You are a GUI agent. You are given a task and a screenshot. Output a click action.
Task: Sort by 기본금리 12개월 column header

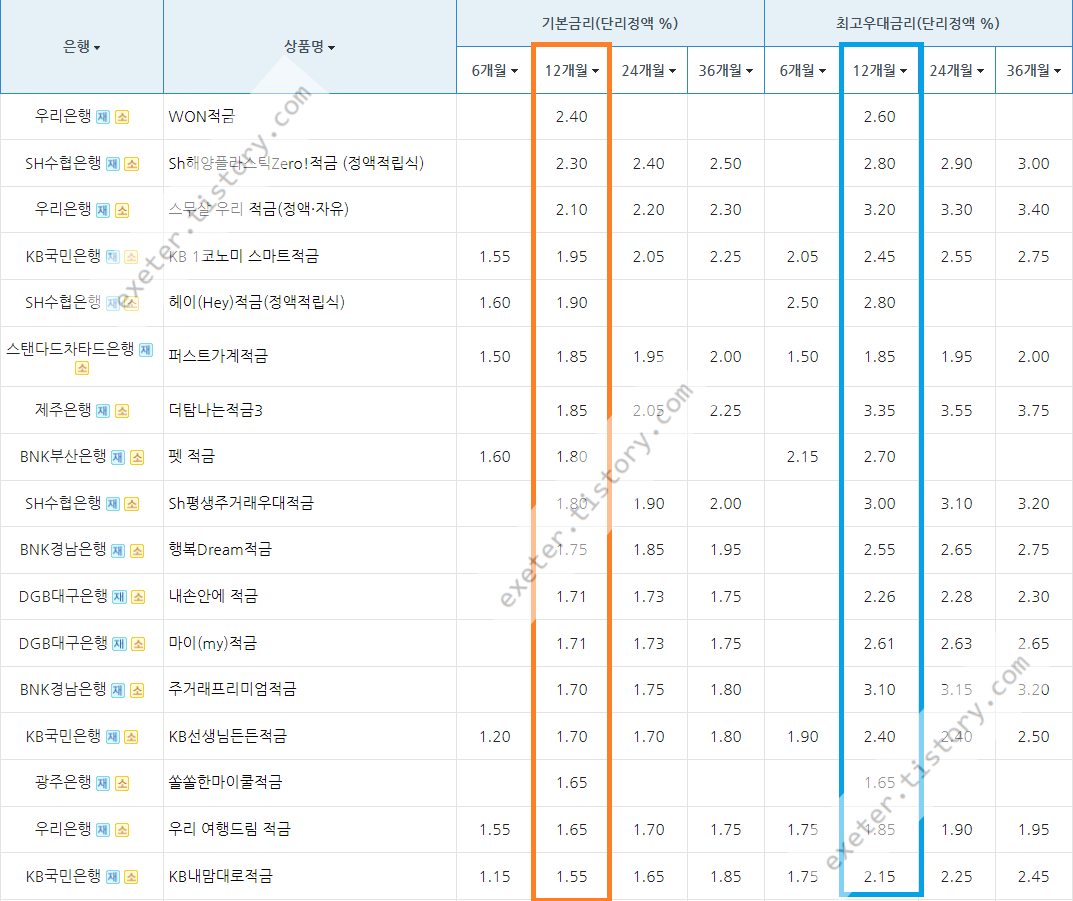pyautogui.click(x=571, y=70)
